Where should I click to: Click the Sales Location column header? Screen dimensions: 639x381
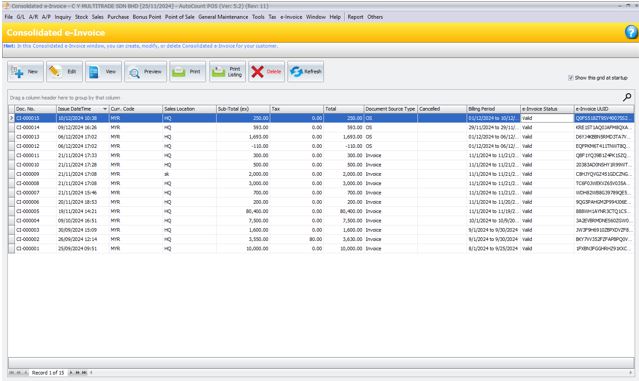pos(189,109)
